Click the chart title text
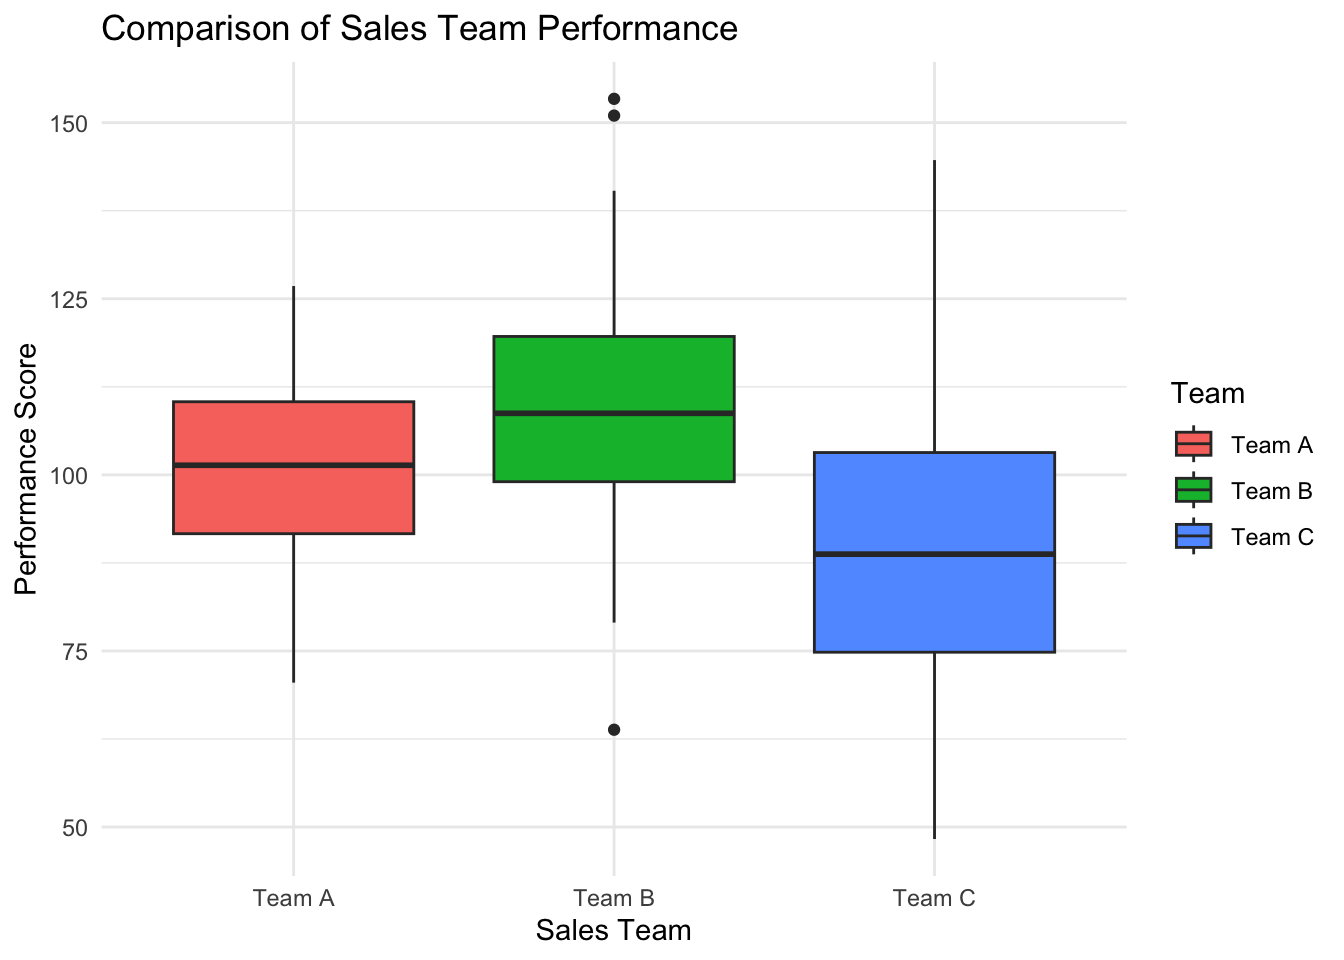The width and height of the screenshot is (1344, 960). pos(420,28)
